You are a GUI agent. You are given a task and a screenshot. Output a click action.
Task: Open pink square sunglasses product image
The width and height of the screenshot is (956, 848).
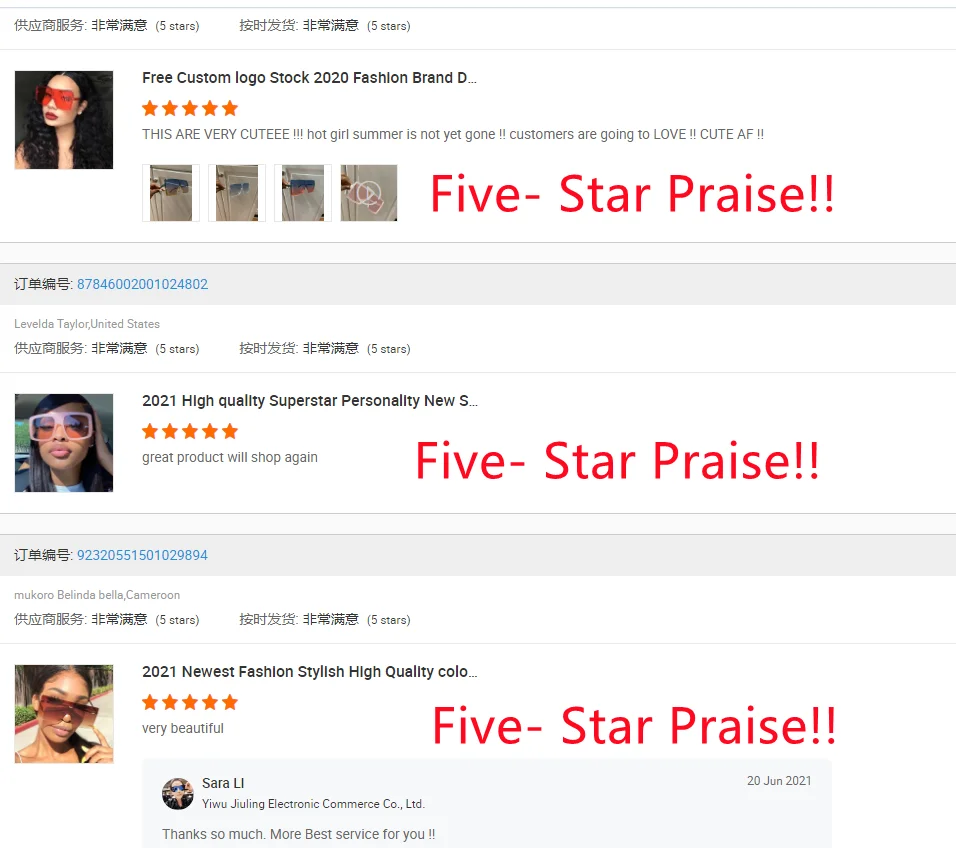[64, 443]
